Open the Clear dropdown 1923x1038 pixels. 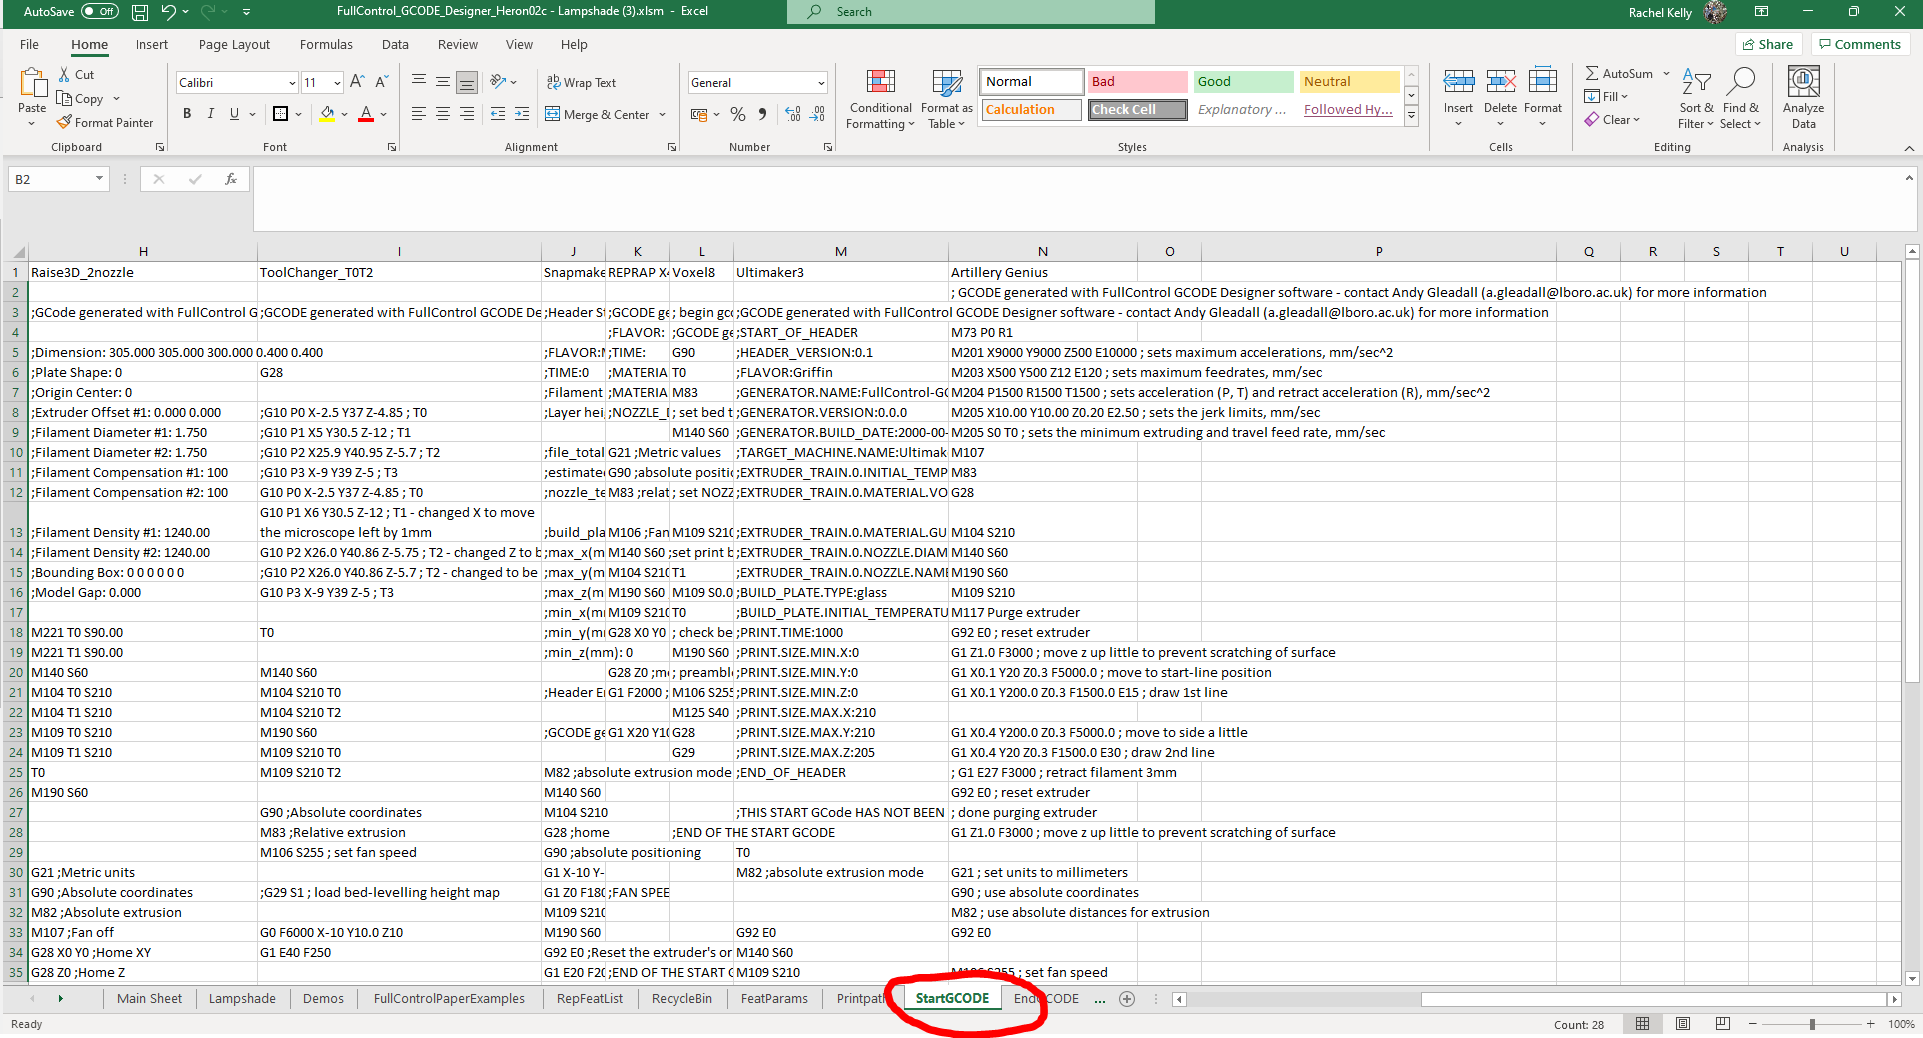coord(1612,120)
